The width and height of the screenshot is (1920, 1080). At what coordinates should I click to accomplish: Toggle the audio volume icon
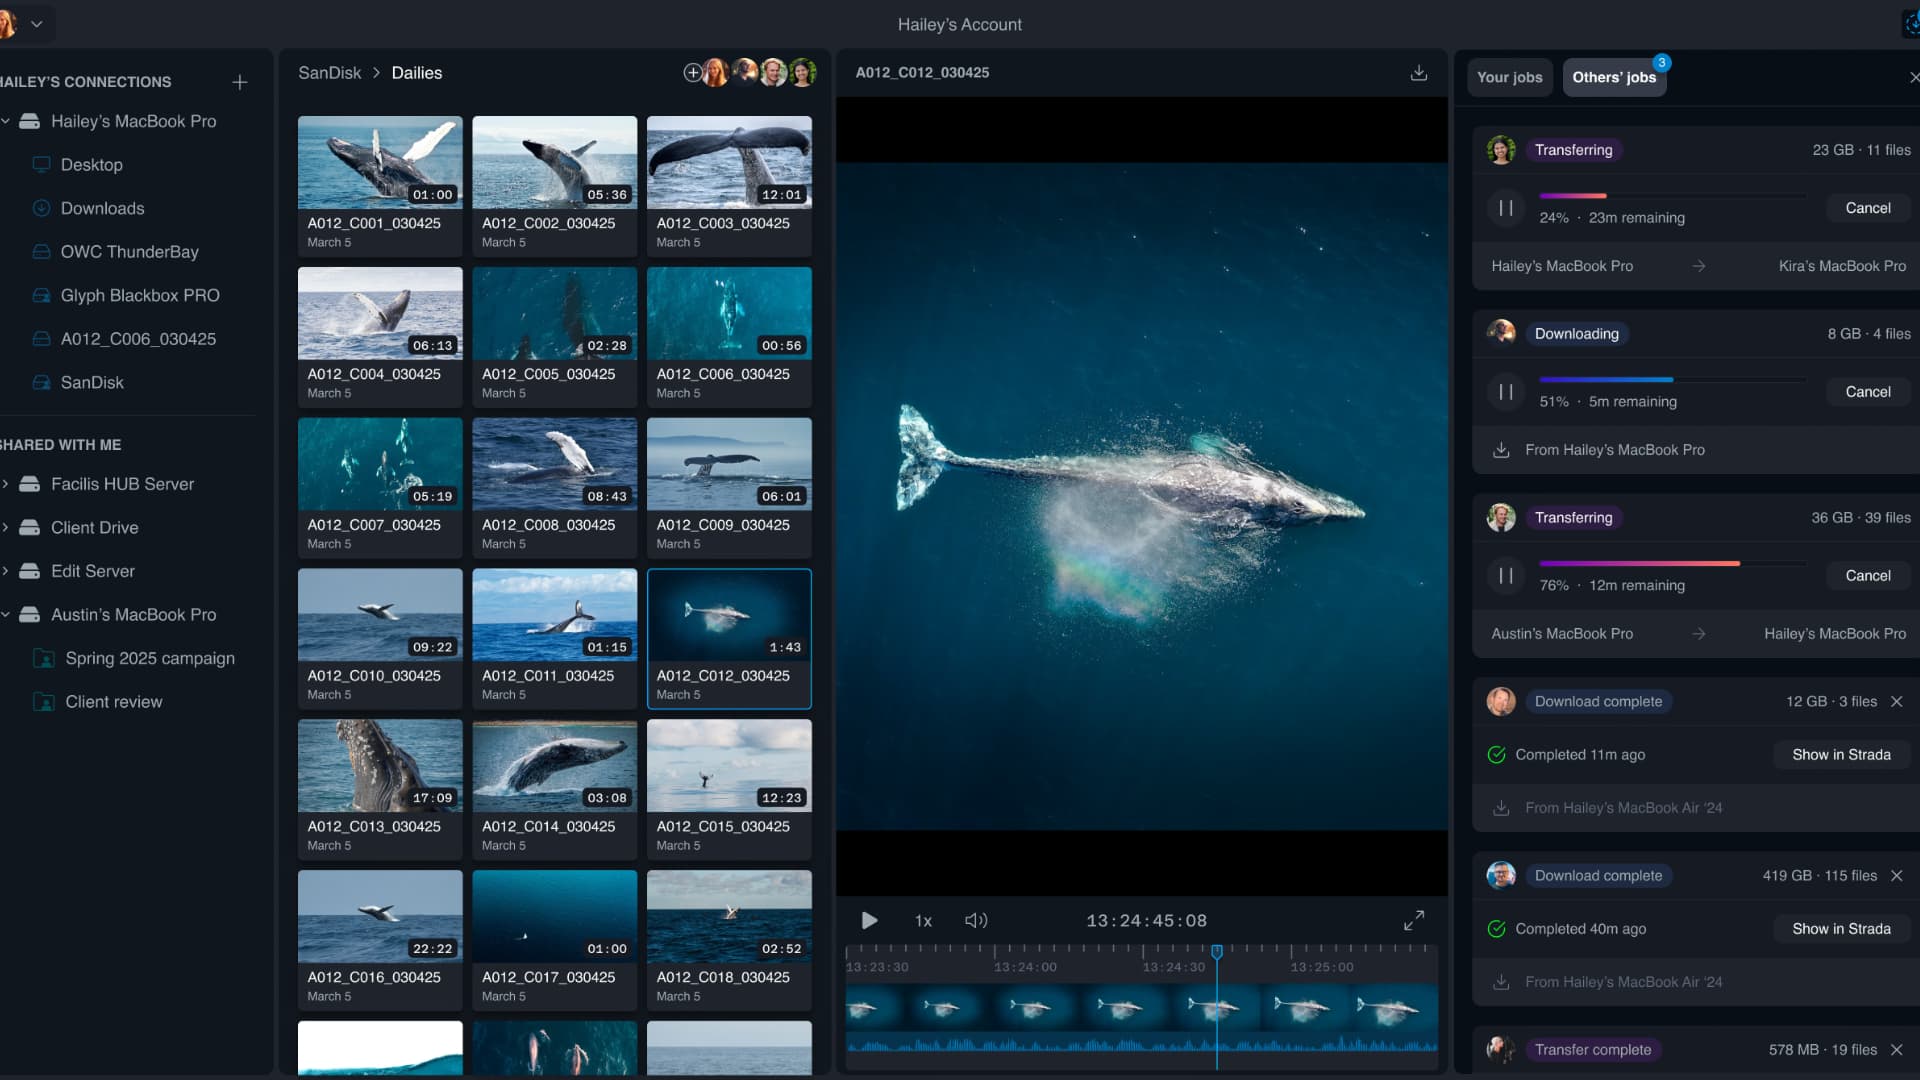click(x=976, y=920)
